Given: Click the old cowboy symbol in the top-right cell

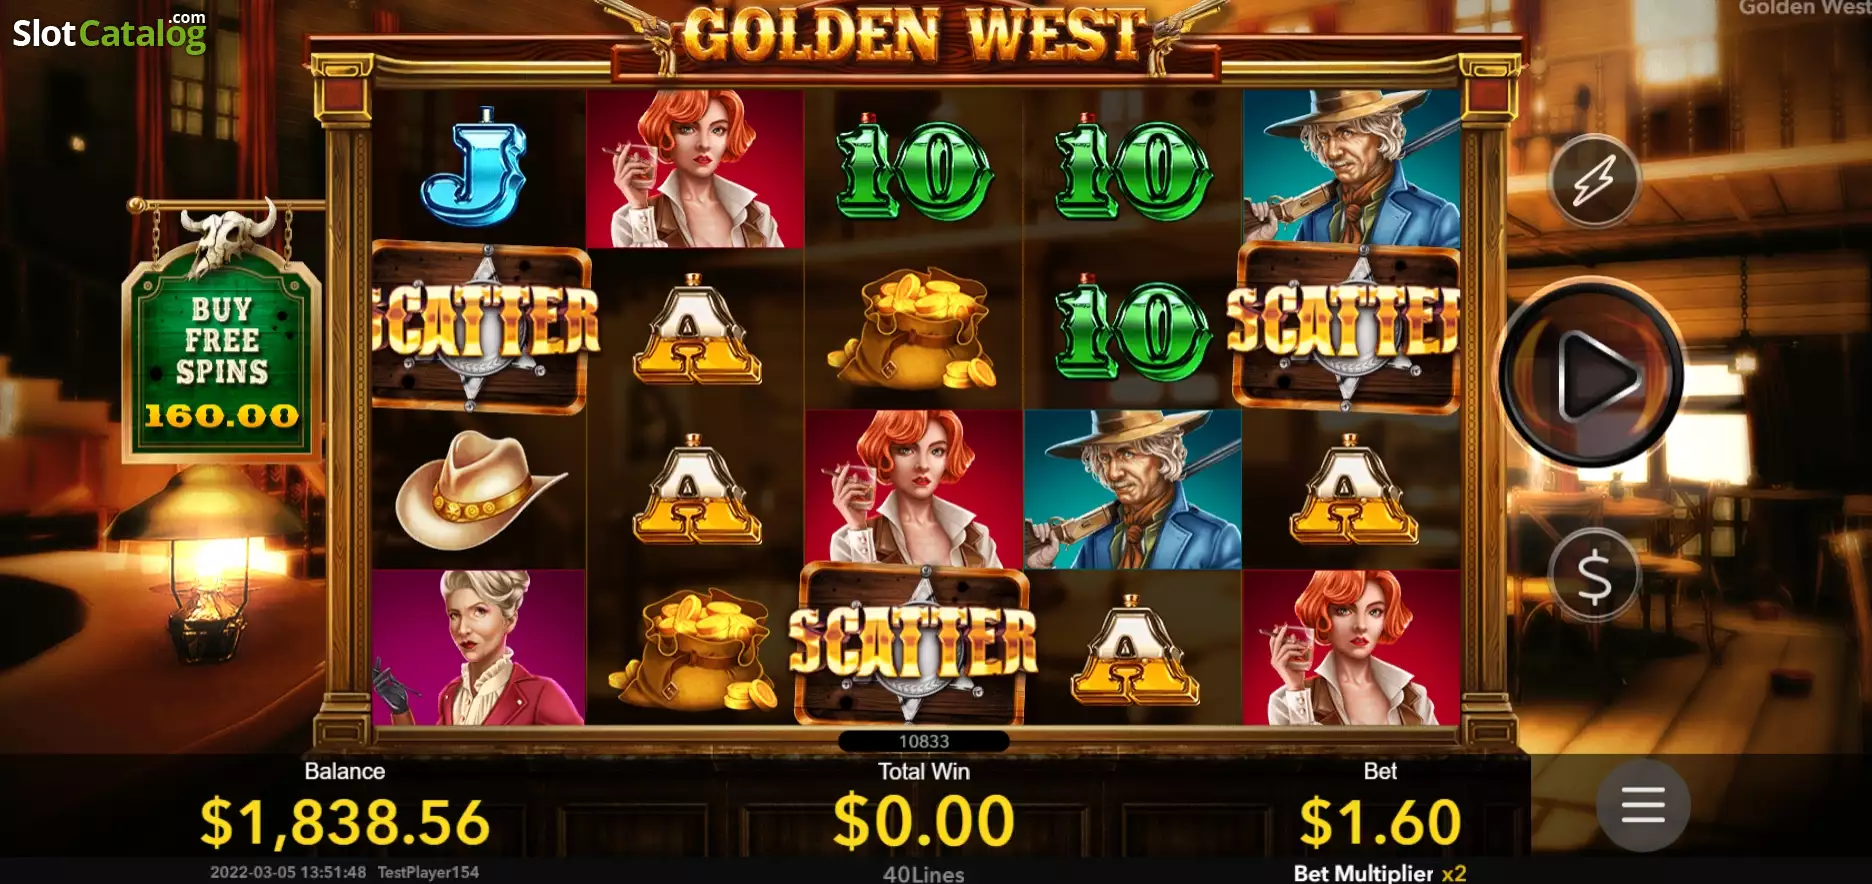Looking at the screenshot, I should click(1351, 169).
